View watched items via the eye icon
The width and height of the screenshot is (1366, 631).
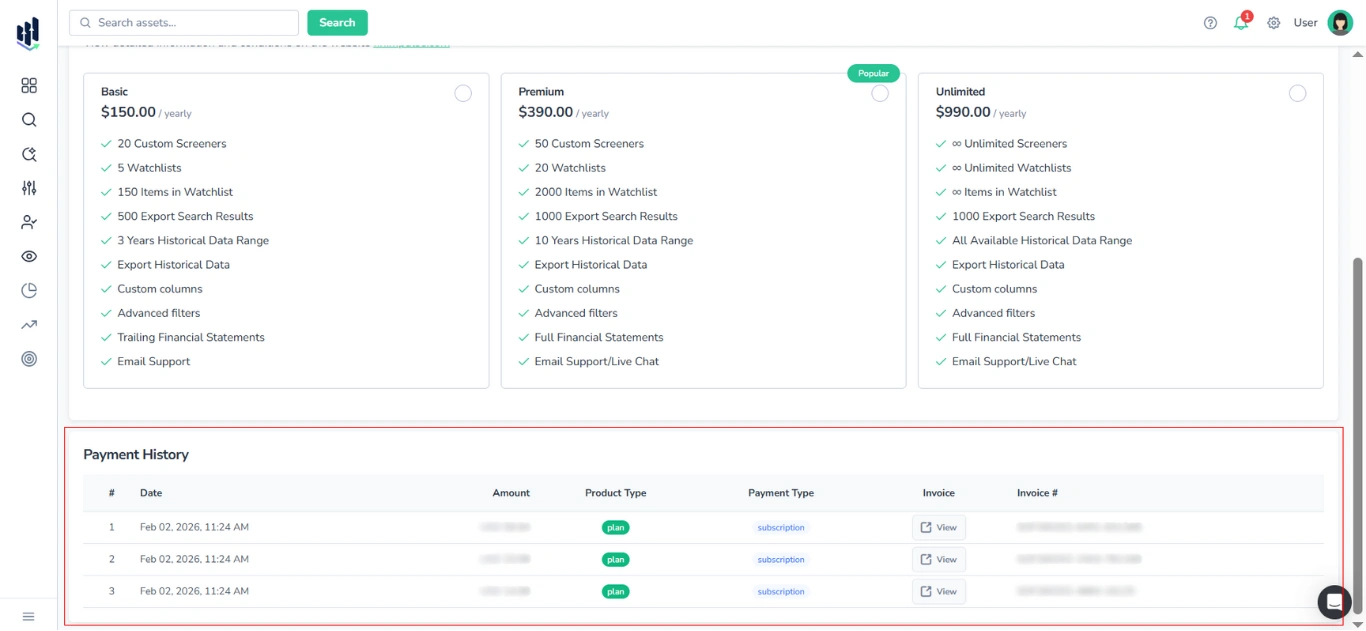click(x=28, y=256)
